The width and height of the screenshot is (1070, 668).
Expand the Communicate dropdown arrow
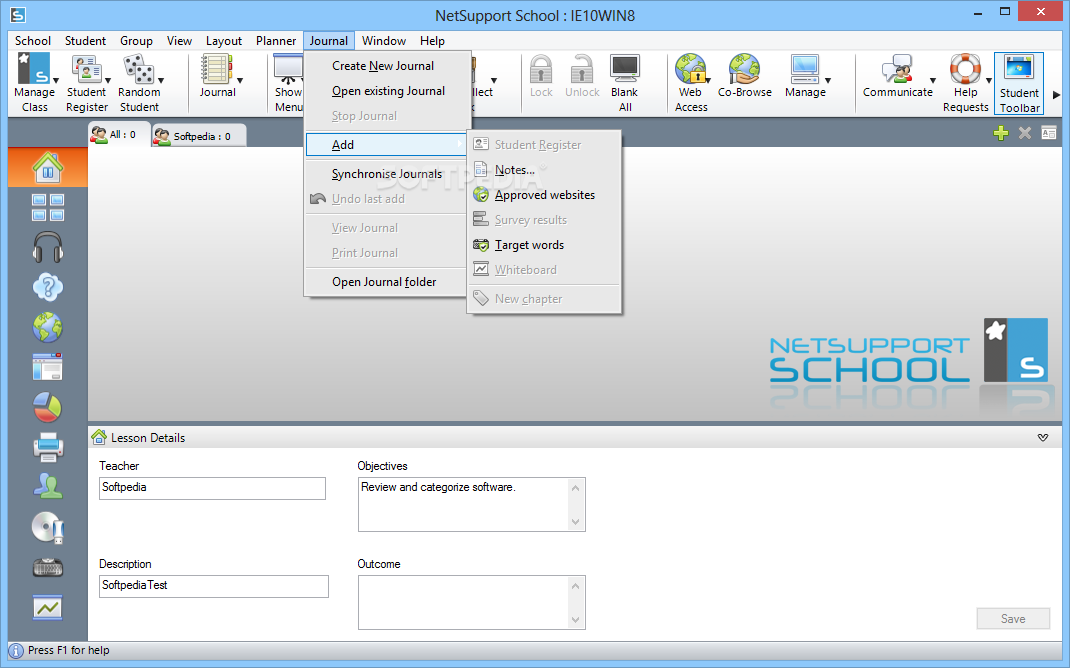click(x=933, y=81)
